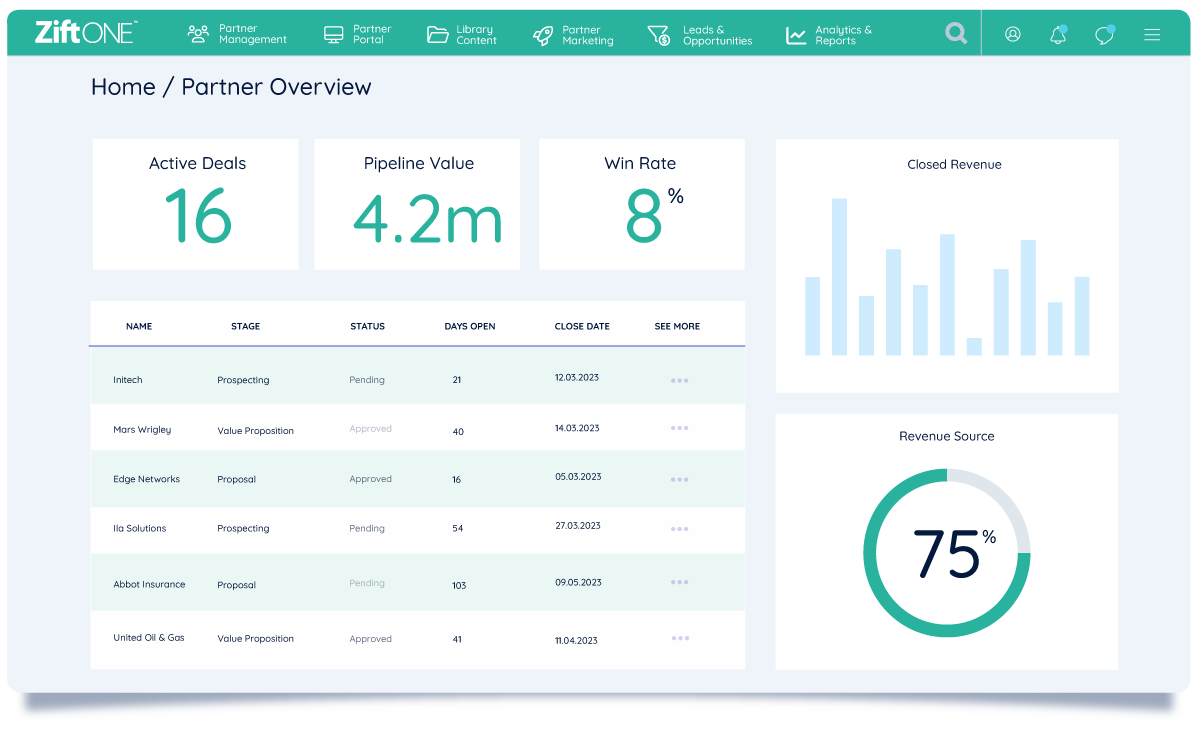The image size is (1200, 729).
Task: Click the Revenue Source 75% donut chart
Action: (946, 552)
